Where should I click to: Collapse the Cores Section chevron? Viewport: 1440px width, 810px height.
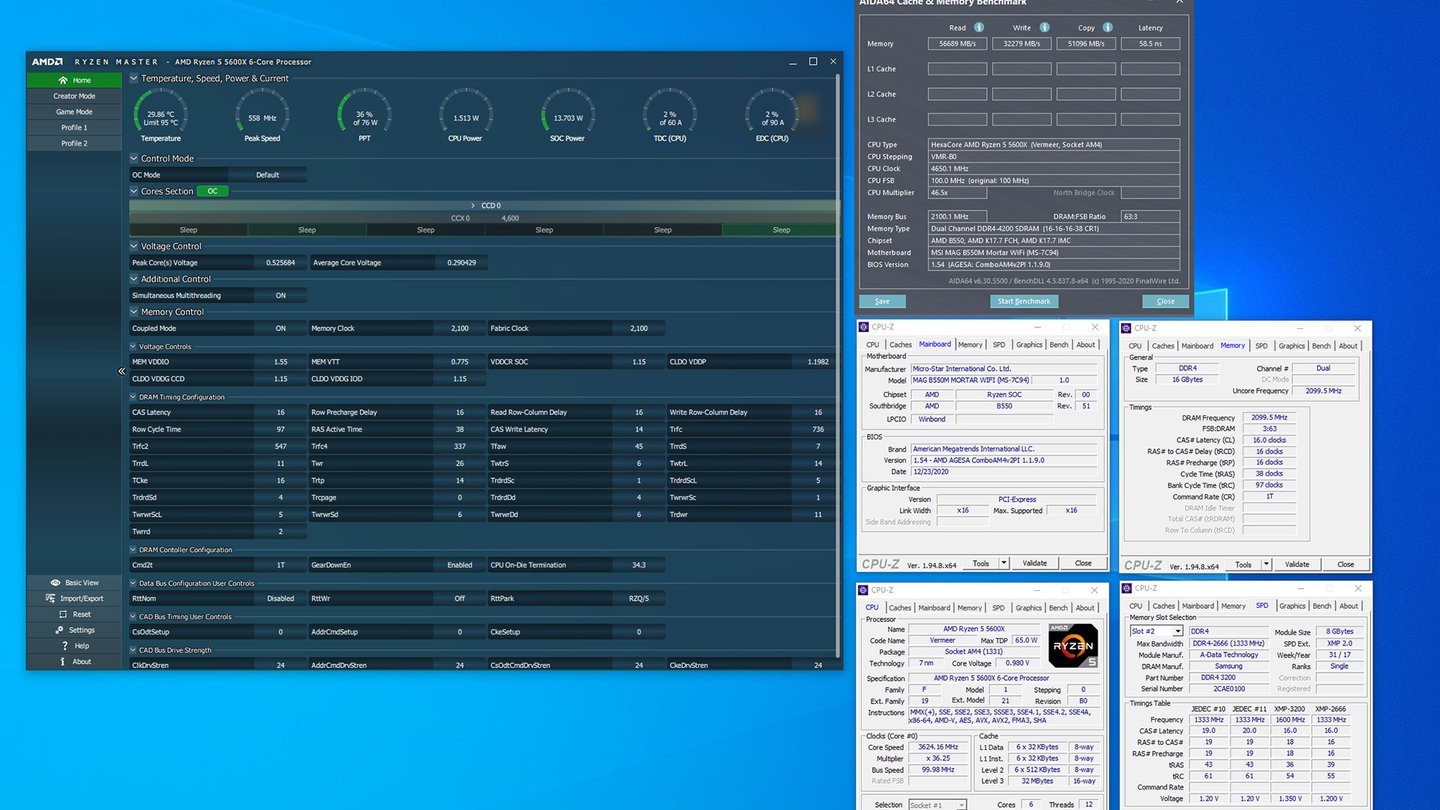click(x=134, y=191)
